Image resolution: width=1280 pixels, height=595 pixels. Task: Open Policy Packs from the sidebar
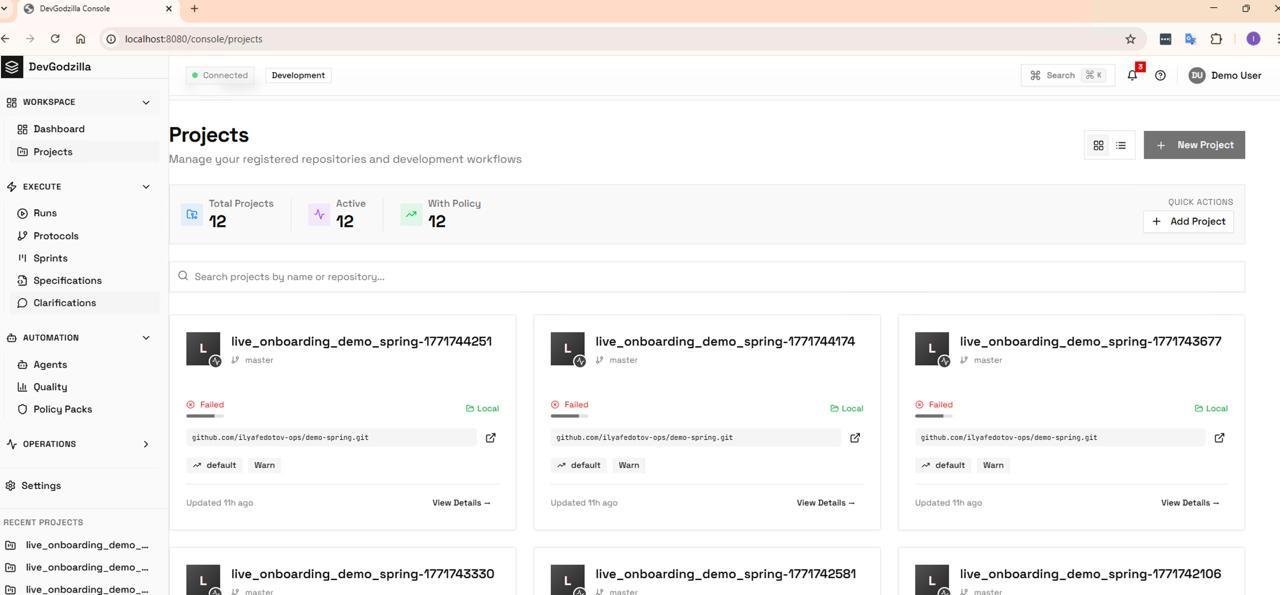coord(62,409)
